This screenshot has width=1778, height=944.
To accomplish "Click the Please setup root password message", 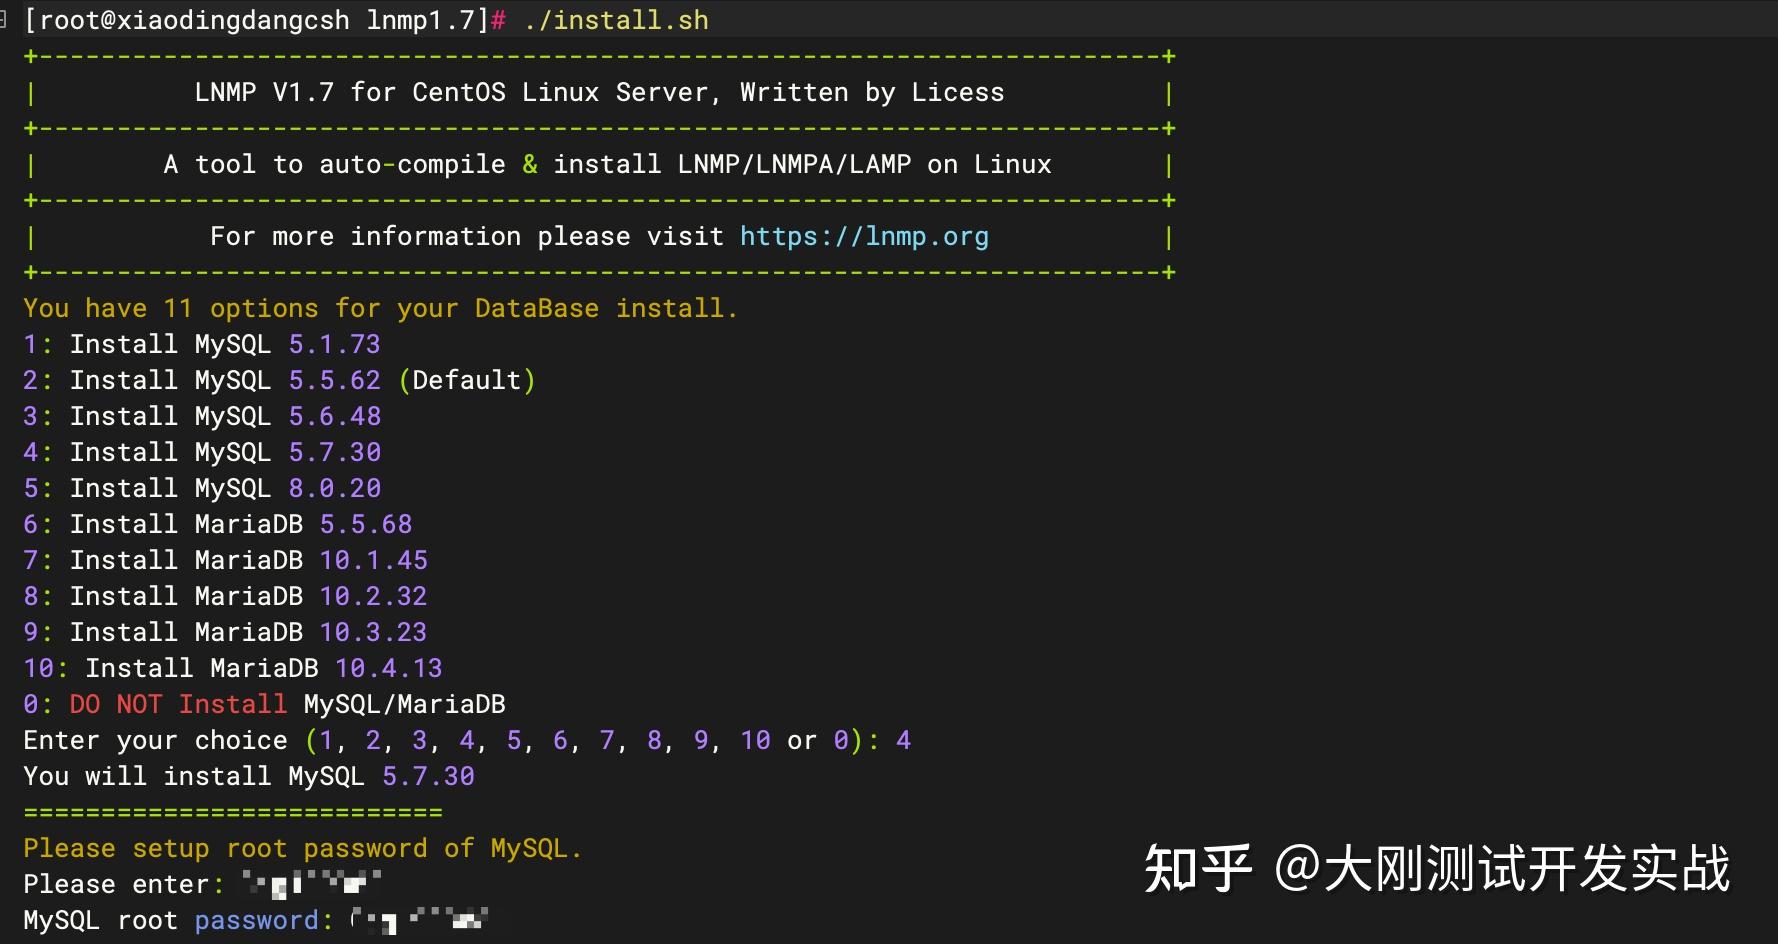I will 302,849.
